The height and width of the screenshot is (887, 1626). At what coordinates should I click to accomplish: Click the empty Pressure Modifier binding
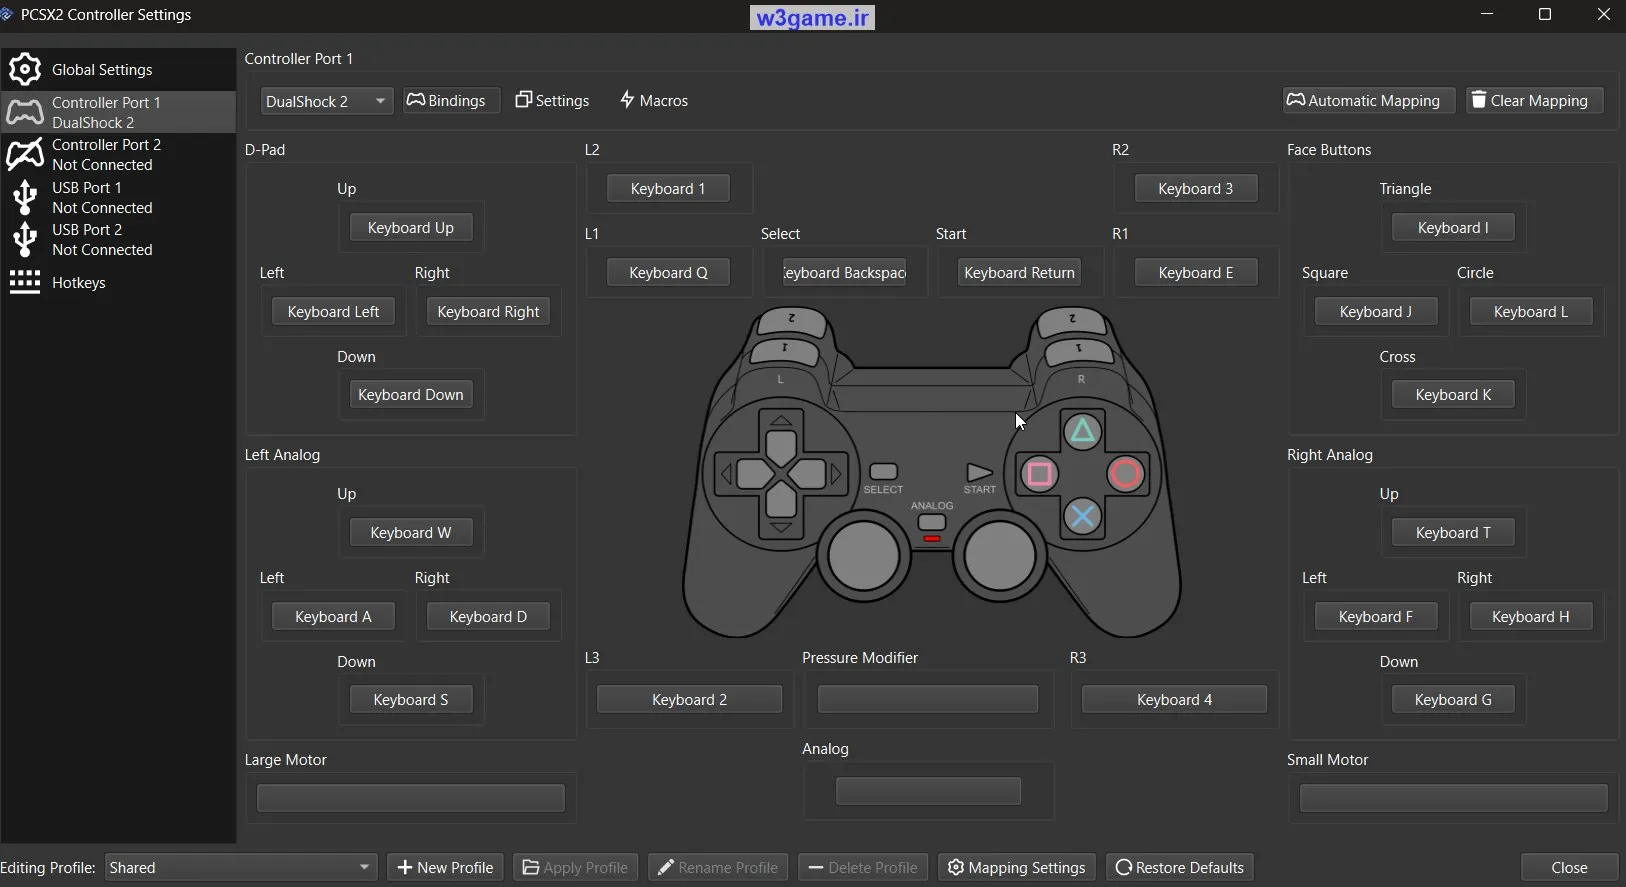pyautogui.click(x=928, y=699)
